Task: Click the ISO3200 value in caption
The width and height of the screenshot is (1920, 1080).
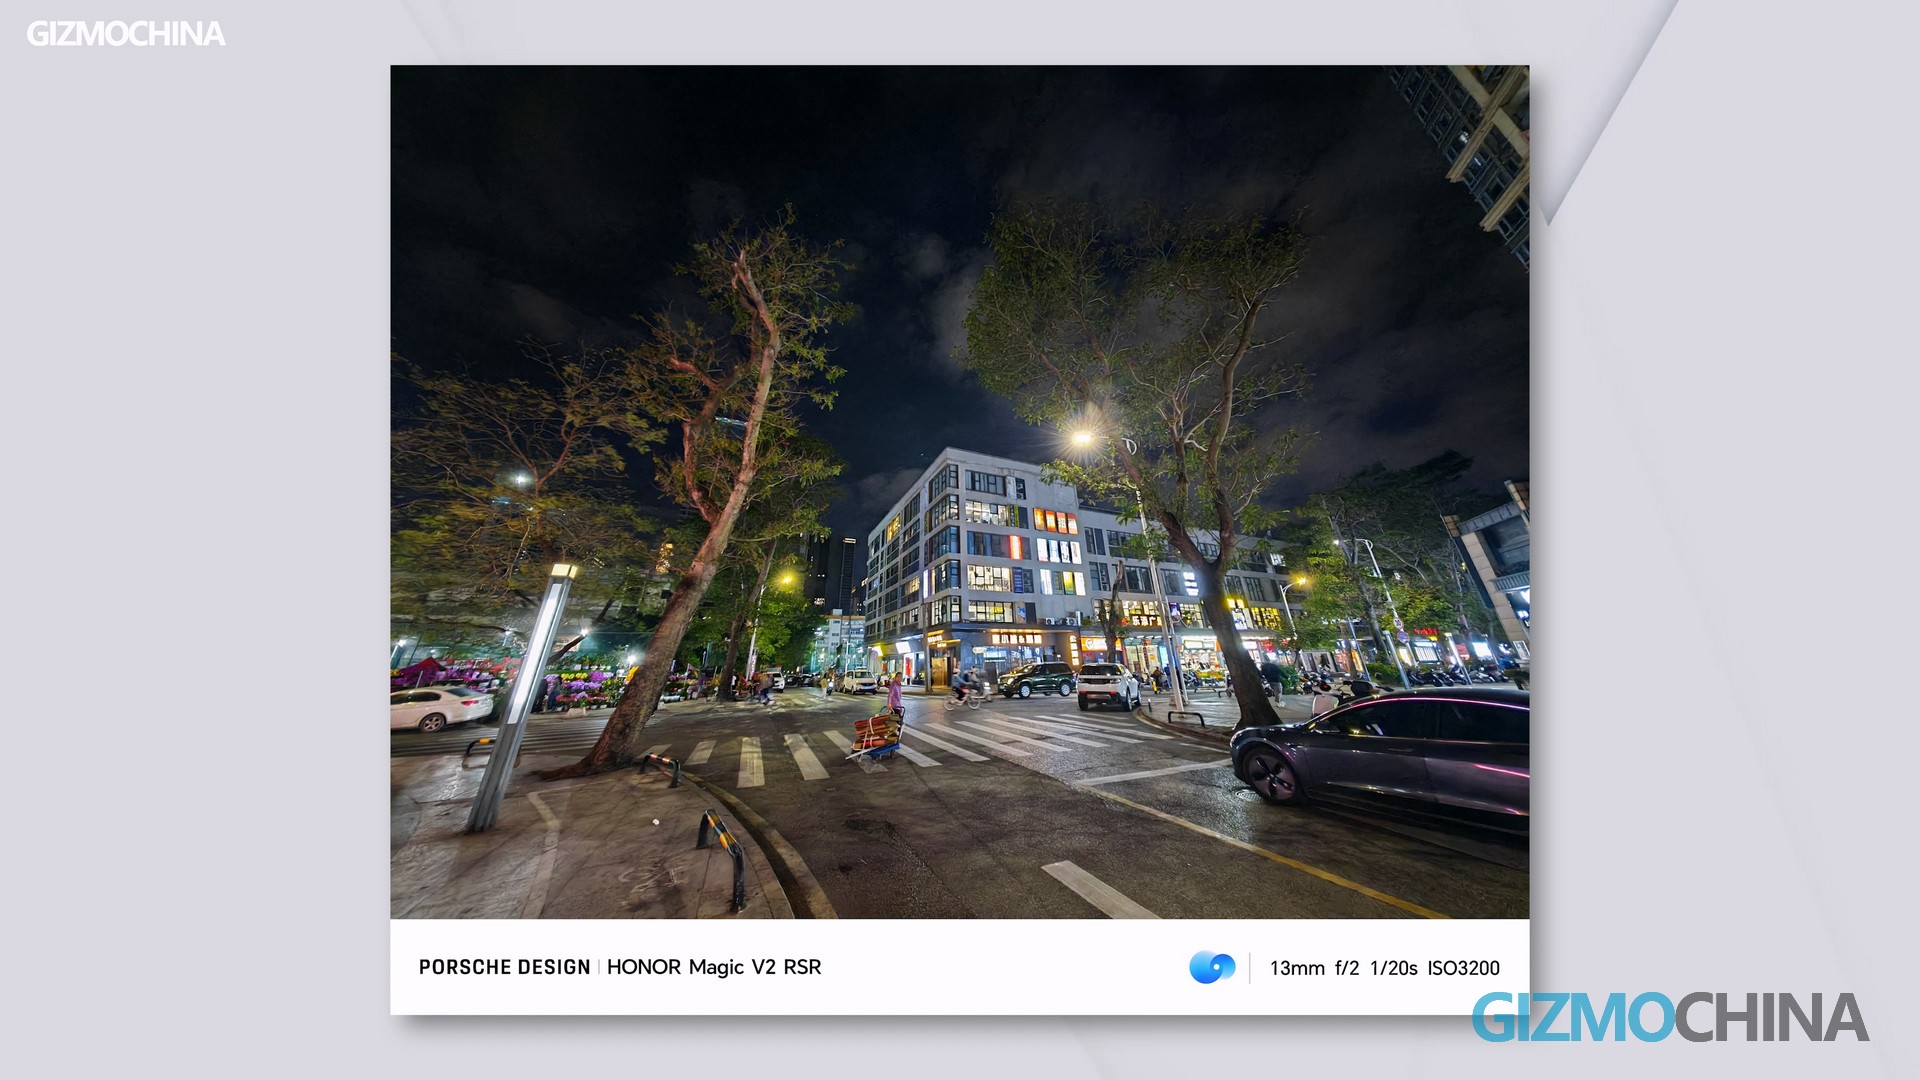Action: 1463,968
